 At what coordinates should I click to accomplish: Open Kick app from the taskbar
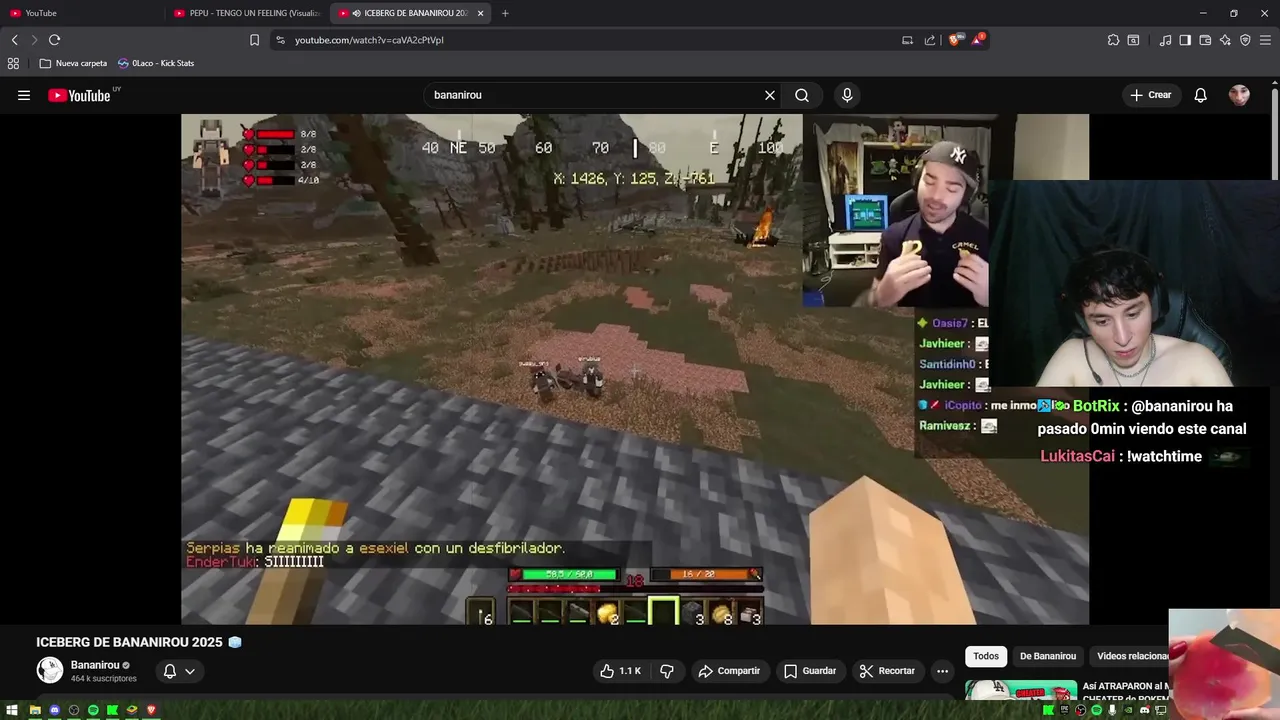[x=113, y=710]
